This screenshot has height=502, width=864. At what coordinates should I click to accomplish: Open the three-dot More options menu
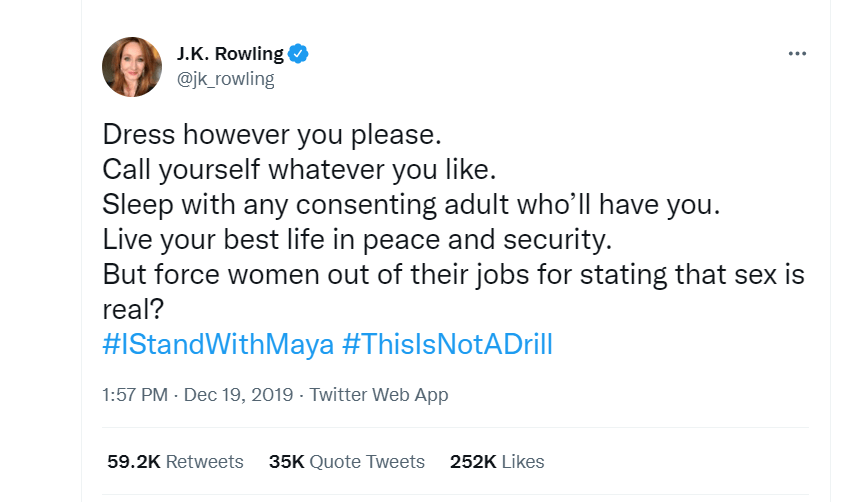tap(797, 54)
